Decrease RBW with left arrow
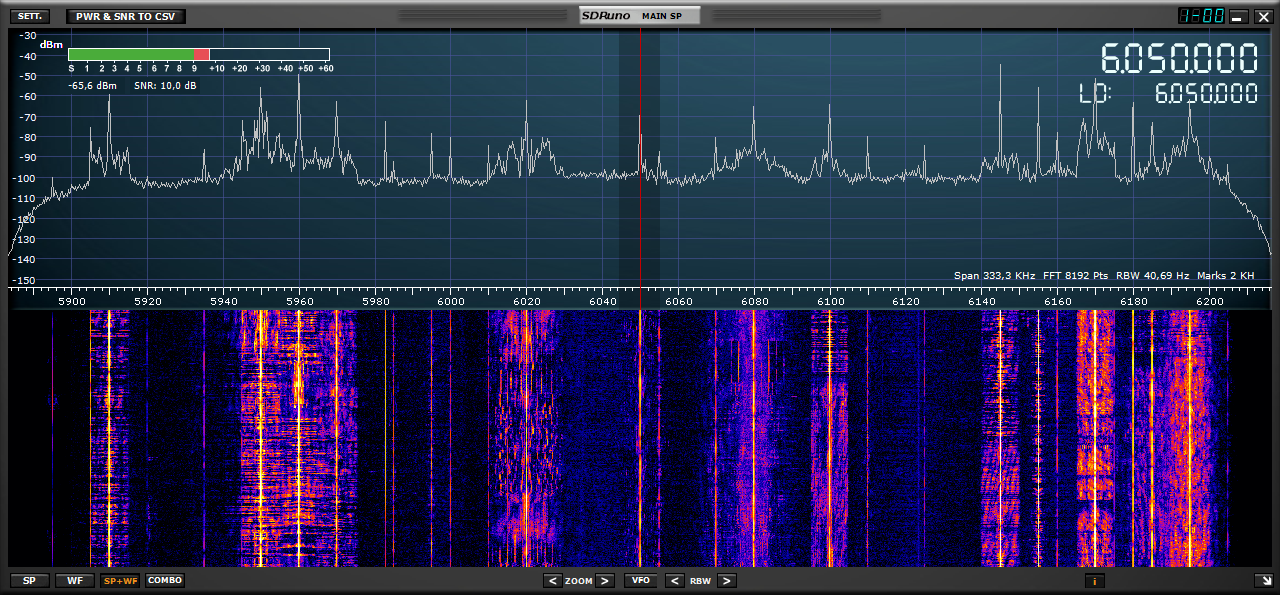Image resolution: width=1280 pixels, height=595 pixels. point(675,581)
